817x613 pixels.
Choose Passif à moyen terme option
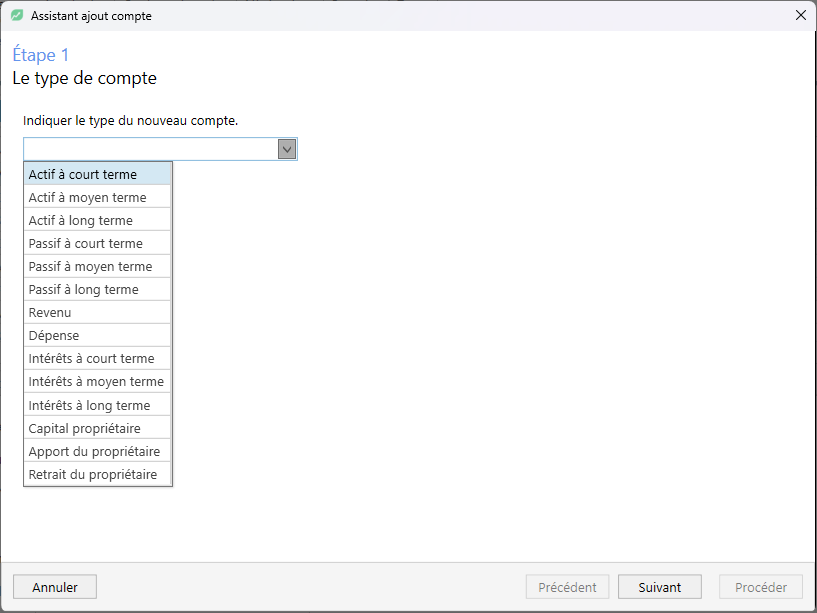[97, 266]
